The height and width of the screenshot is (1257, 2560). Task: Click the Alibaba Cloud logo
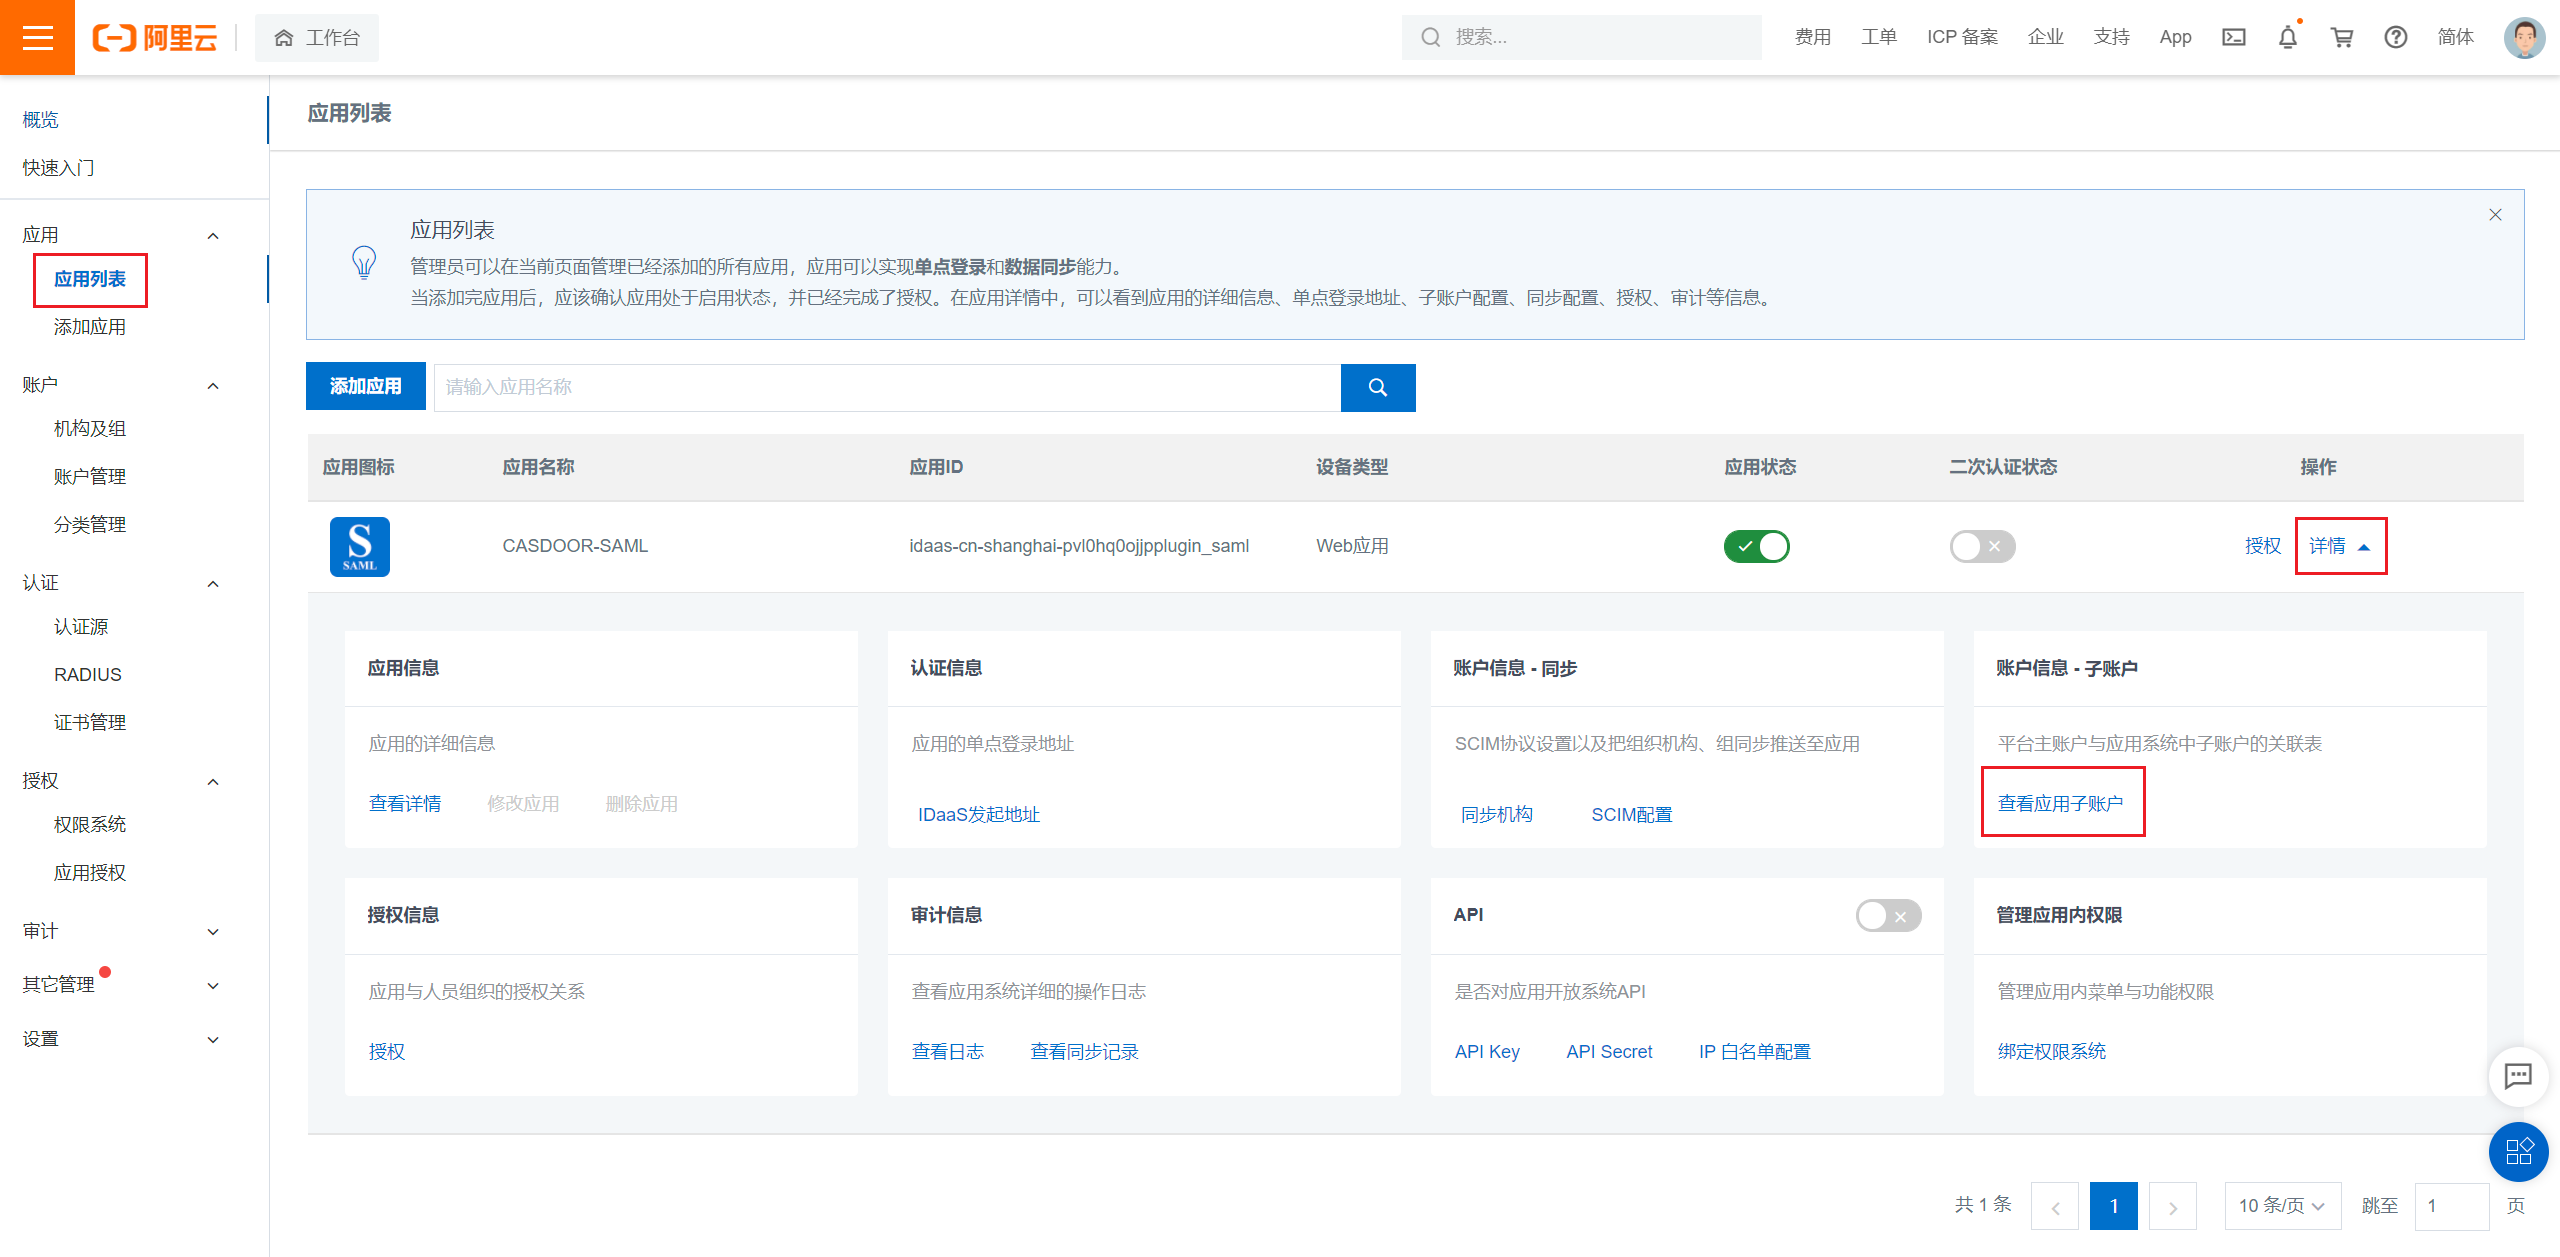pyautogui.click(x=155, y=37)
